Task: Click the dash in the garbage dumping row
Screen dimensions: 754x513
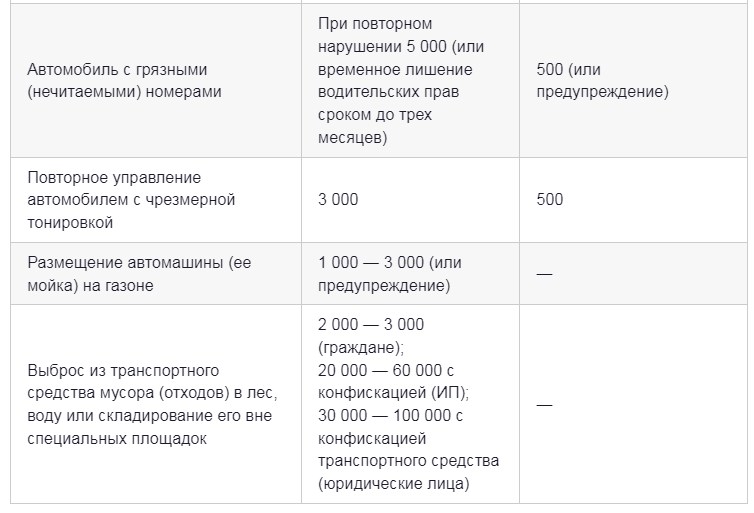Action: click(545, 404)
